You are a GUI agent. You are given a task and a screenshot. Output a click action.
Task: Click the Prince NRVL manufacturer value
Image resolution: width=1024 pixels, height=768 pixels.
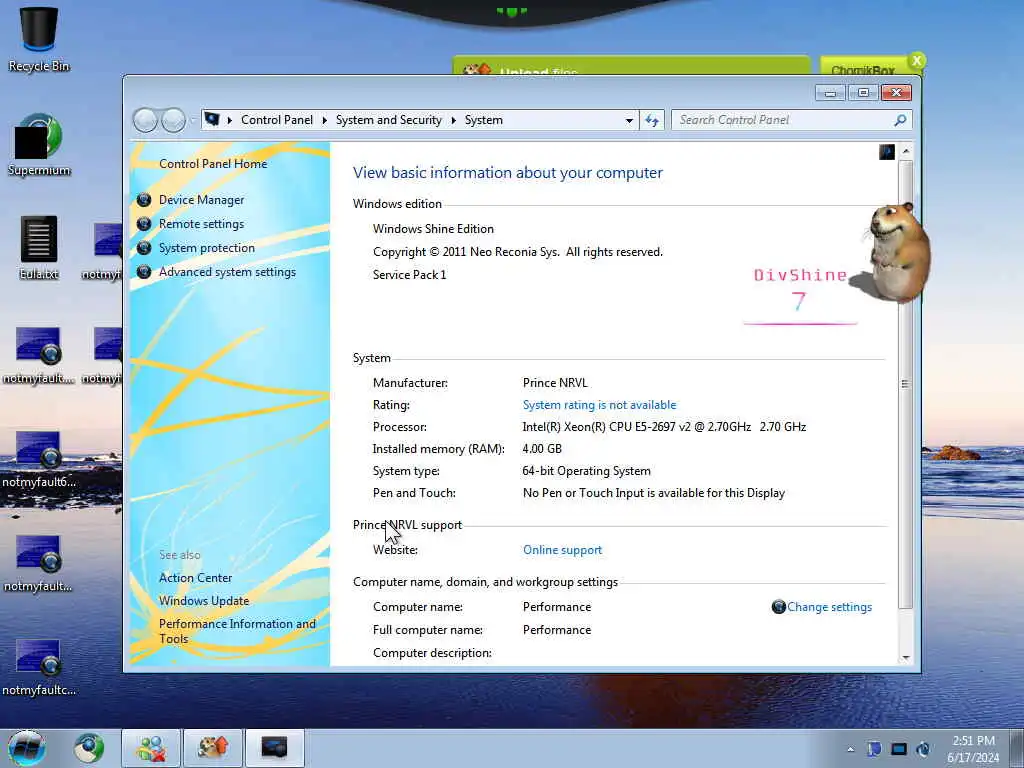click(555, 383)
